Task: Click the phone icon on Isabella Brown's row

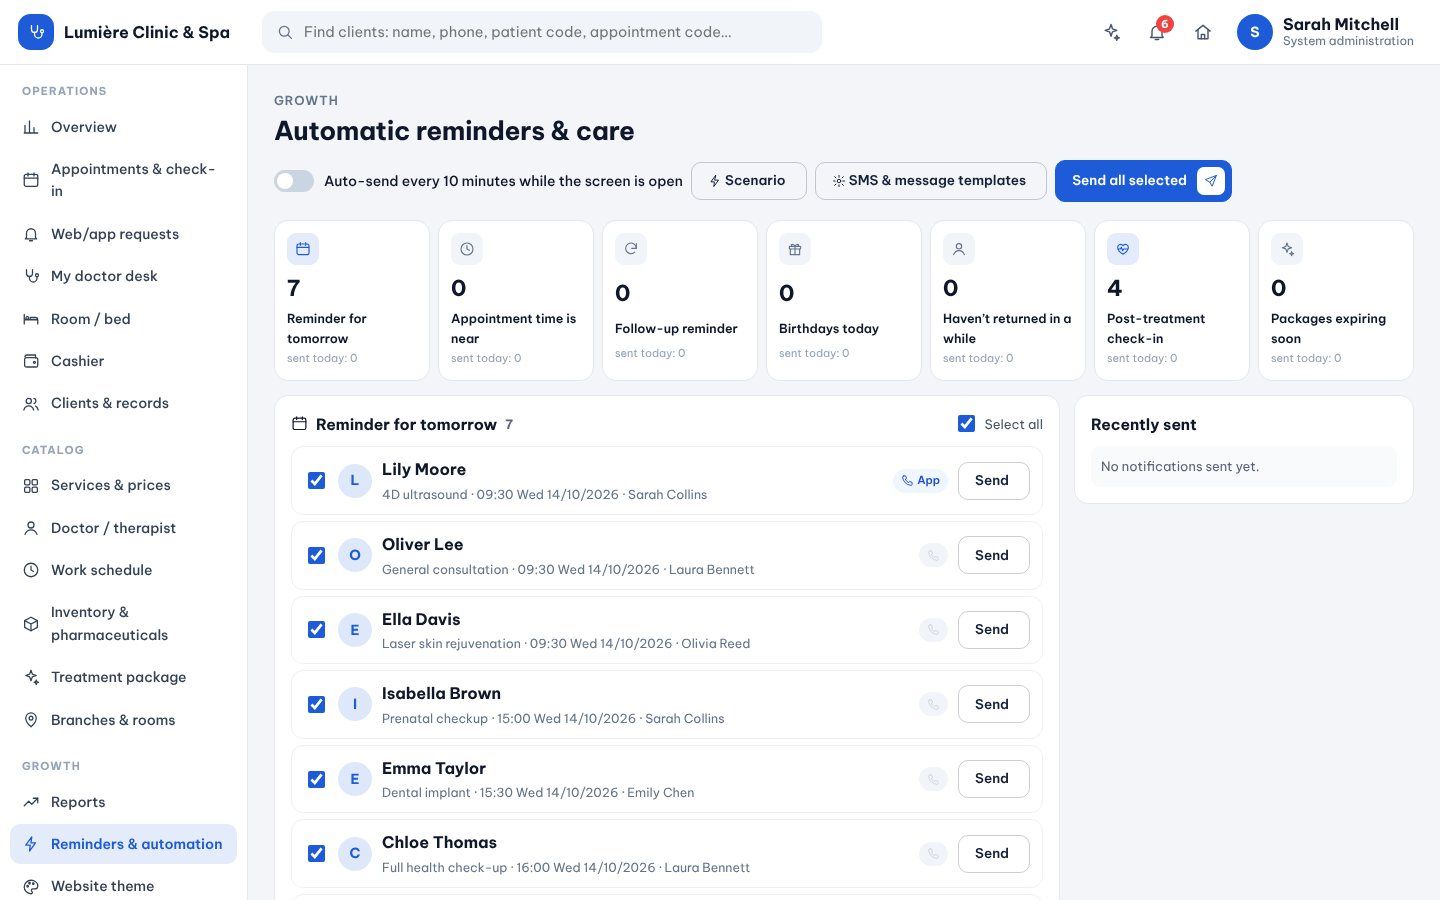Action: [x=933, y=704]
